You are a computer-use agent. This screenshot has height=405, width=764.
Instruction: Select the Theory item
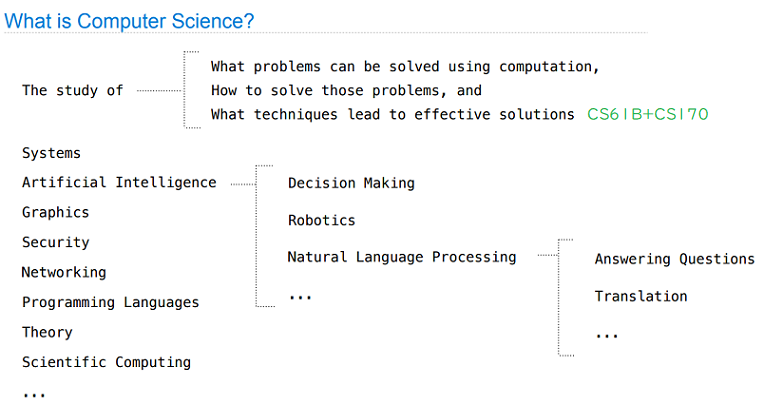tap(47, 332)
